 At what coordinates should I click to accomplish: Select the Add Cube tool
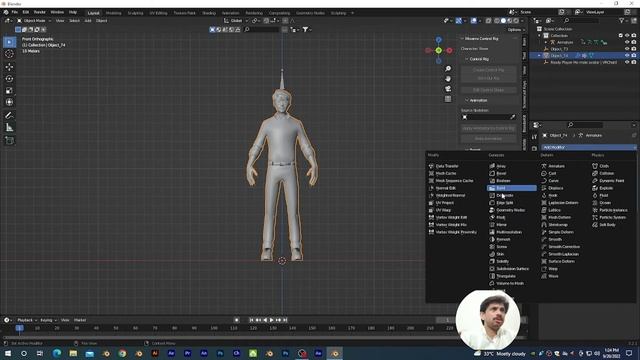pyautogui.click(x=9, y=141)
